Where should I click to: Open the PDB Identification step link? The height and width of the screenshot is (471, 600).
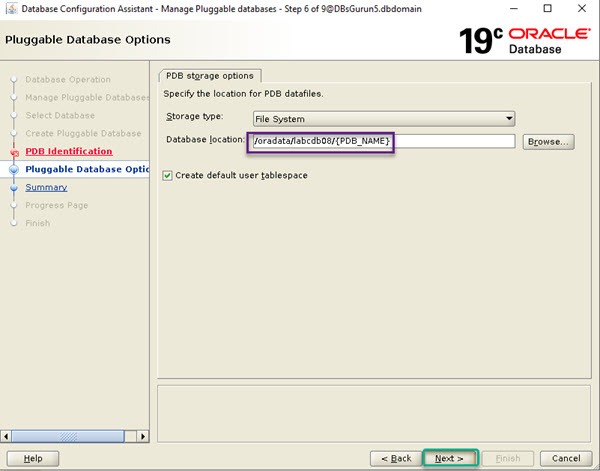tap(69, 151)
